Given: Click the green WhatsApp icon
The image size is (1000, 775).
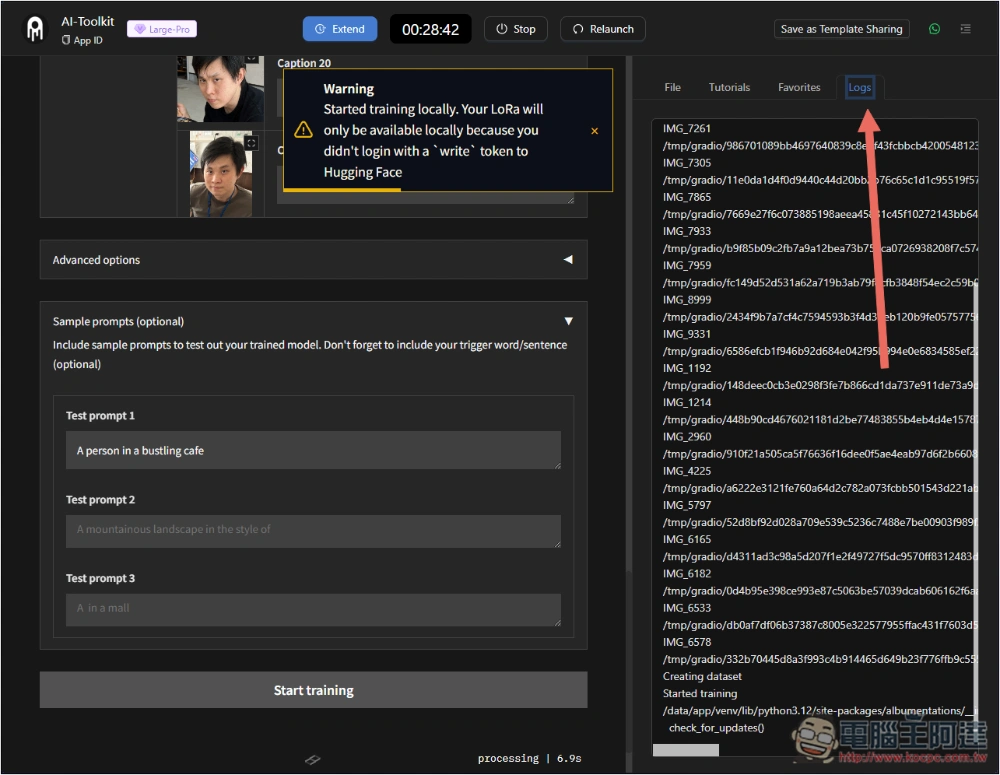Looking at the screenshot, I should (x=934, y=29).
